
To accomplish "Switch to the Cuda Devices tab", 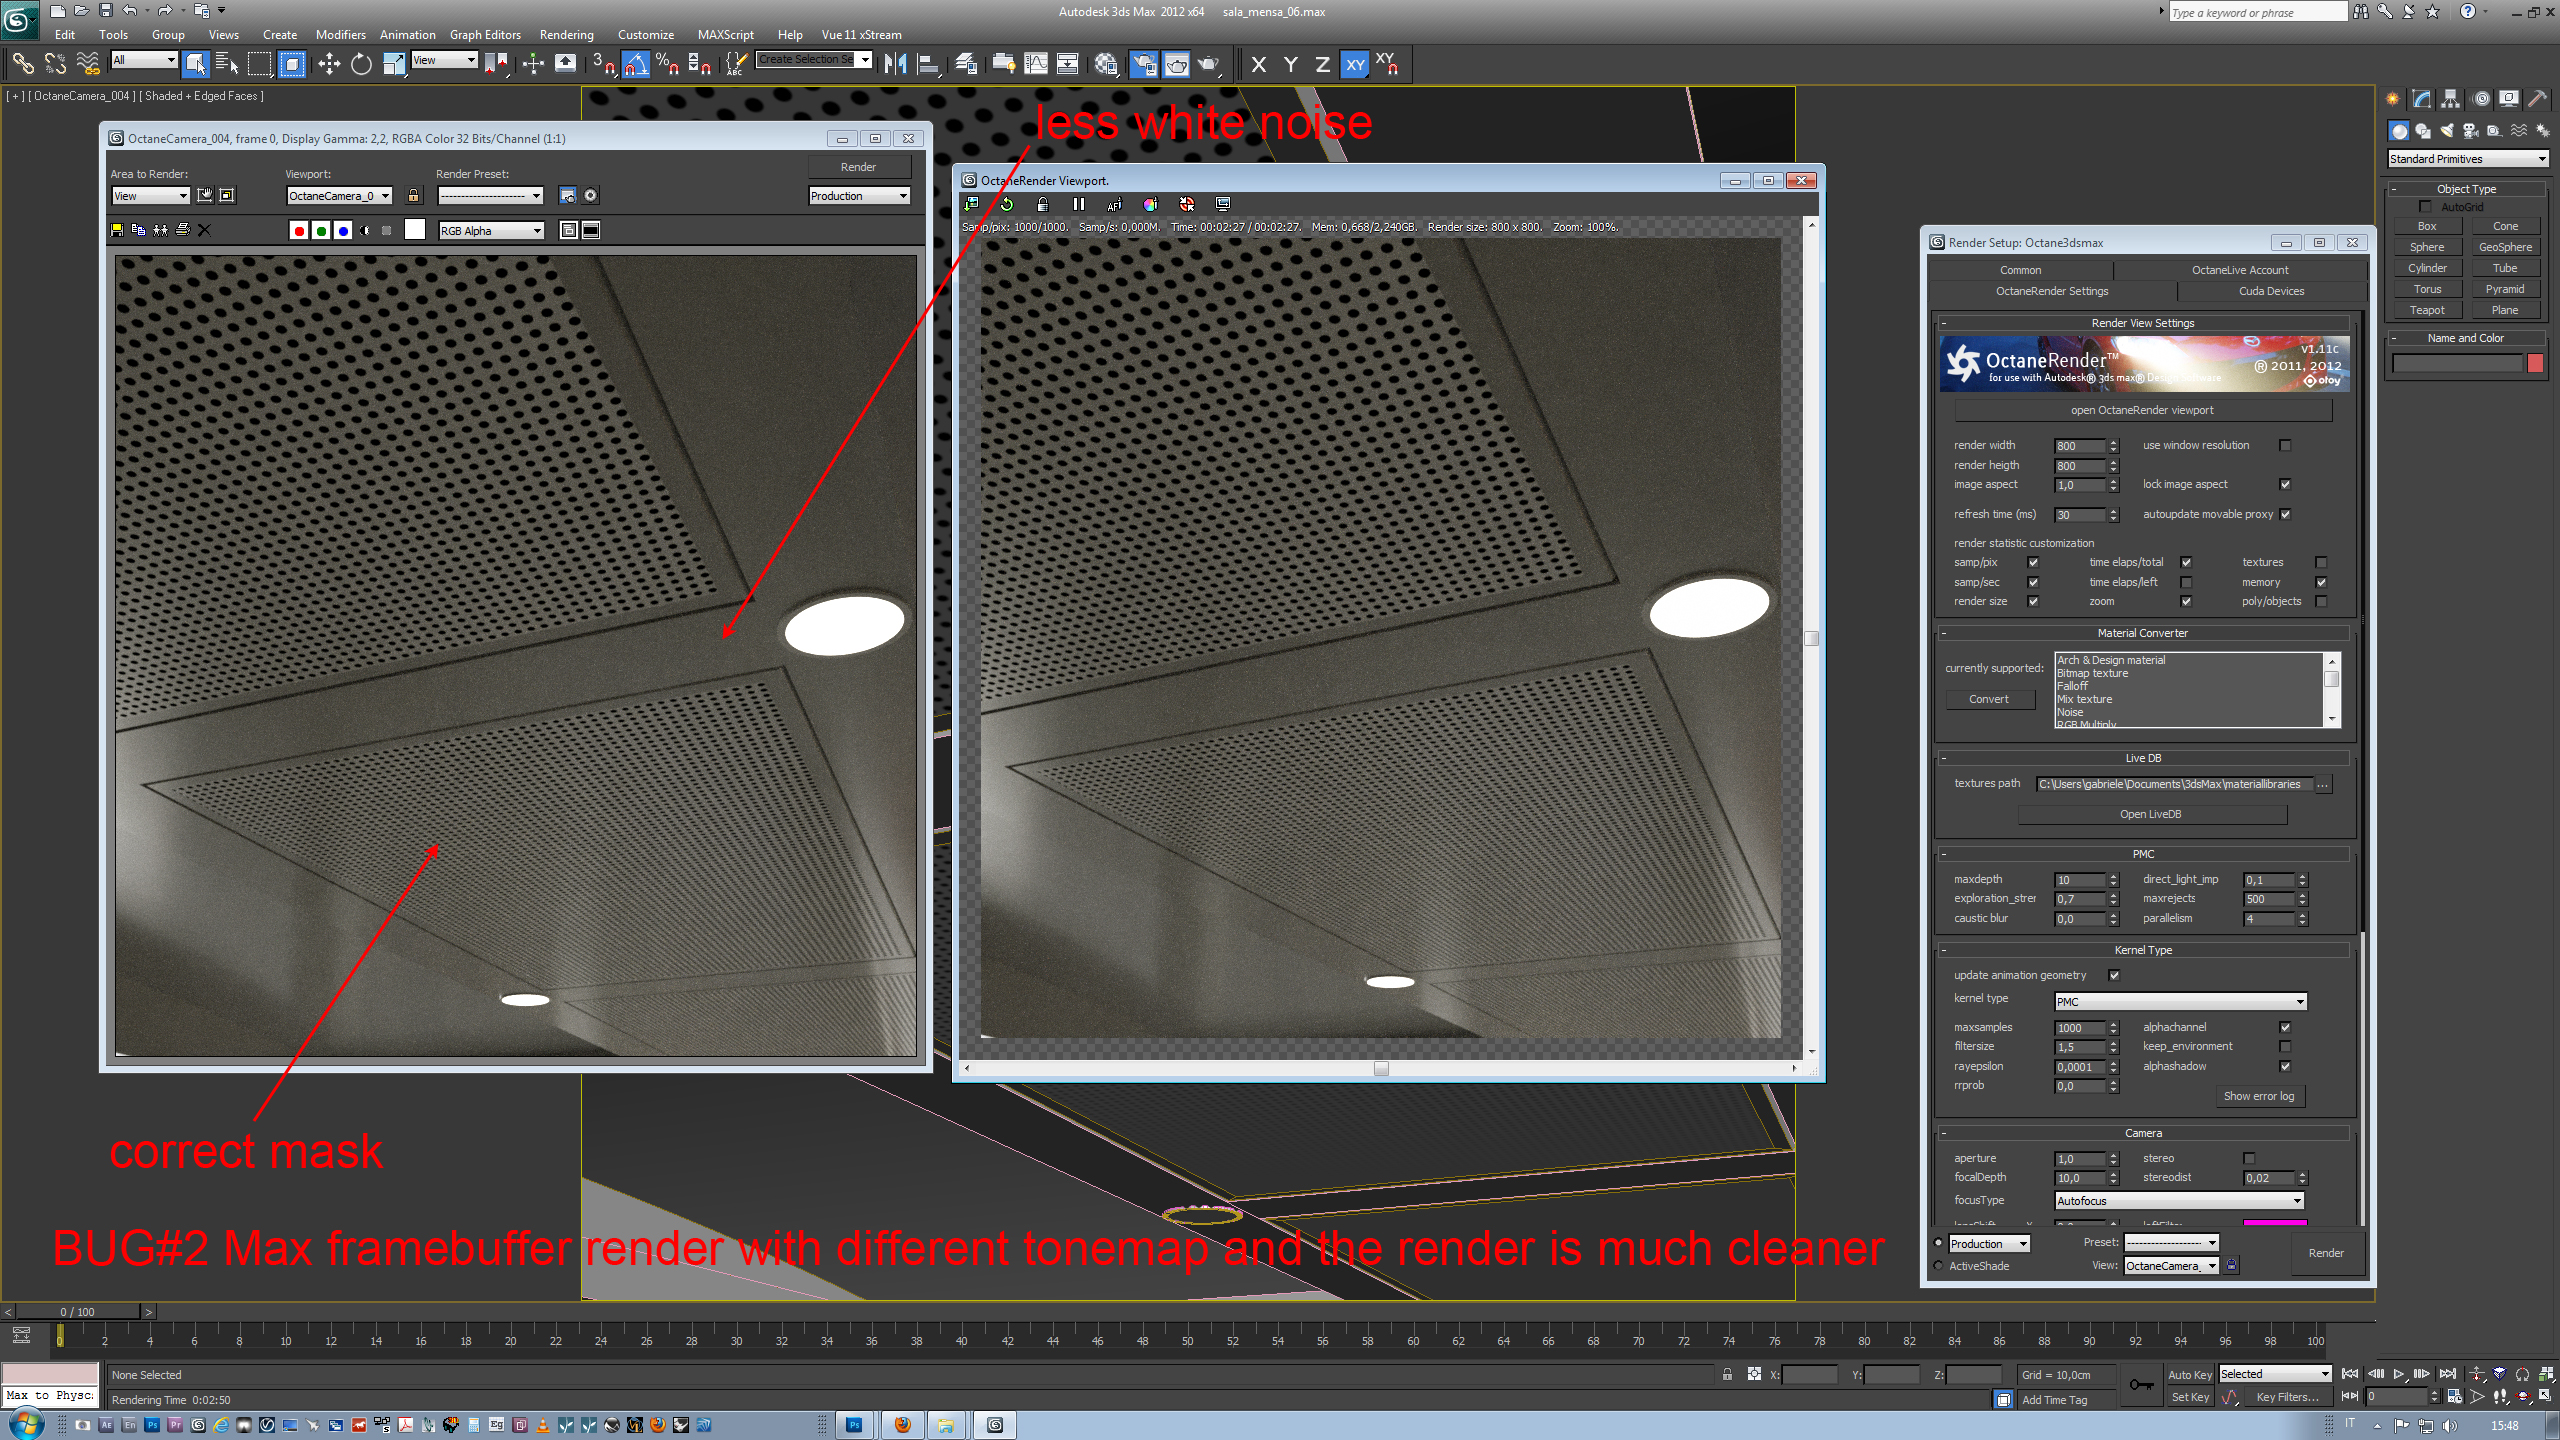I will (2270, 291).
